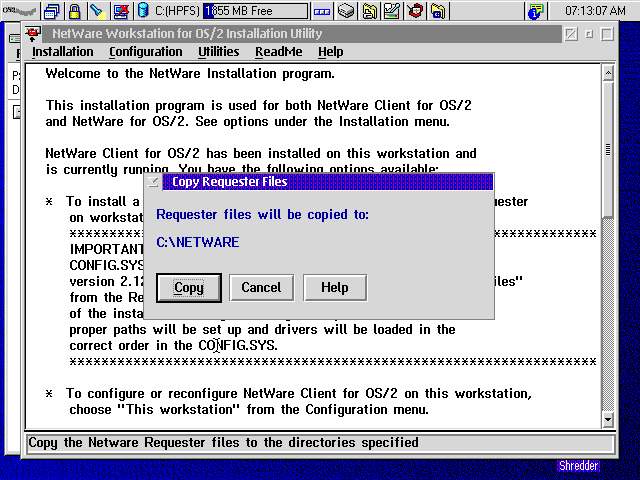640x480 pixels.
Task: Open the WarpCenter window list icon
Action: point(51,11)
